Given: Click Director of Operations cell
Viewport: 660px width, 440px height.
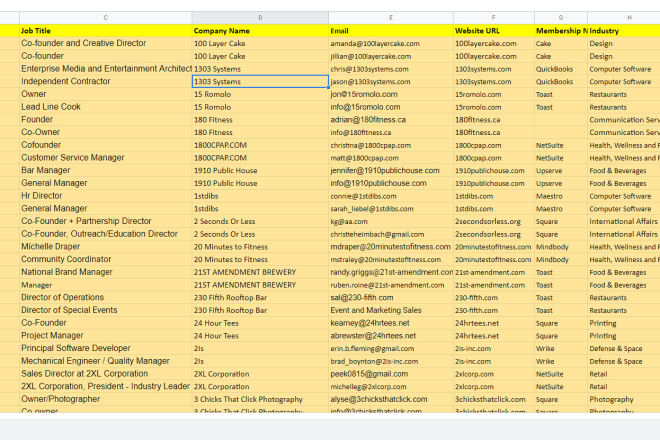Looking at the screenshot, I should (105, 297).
